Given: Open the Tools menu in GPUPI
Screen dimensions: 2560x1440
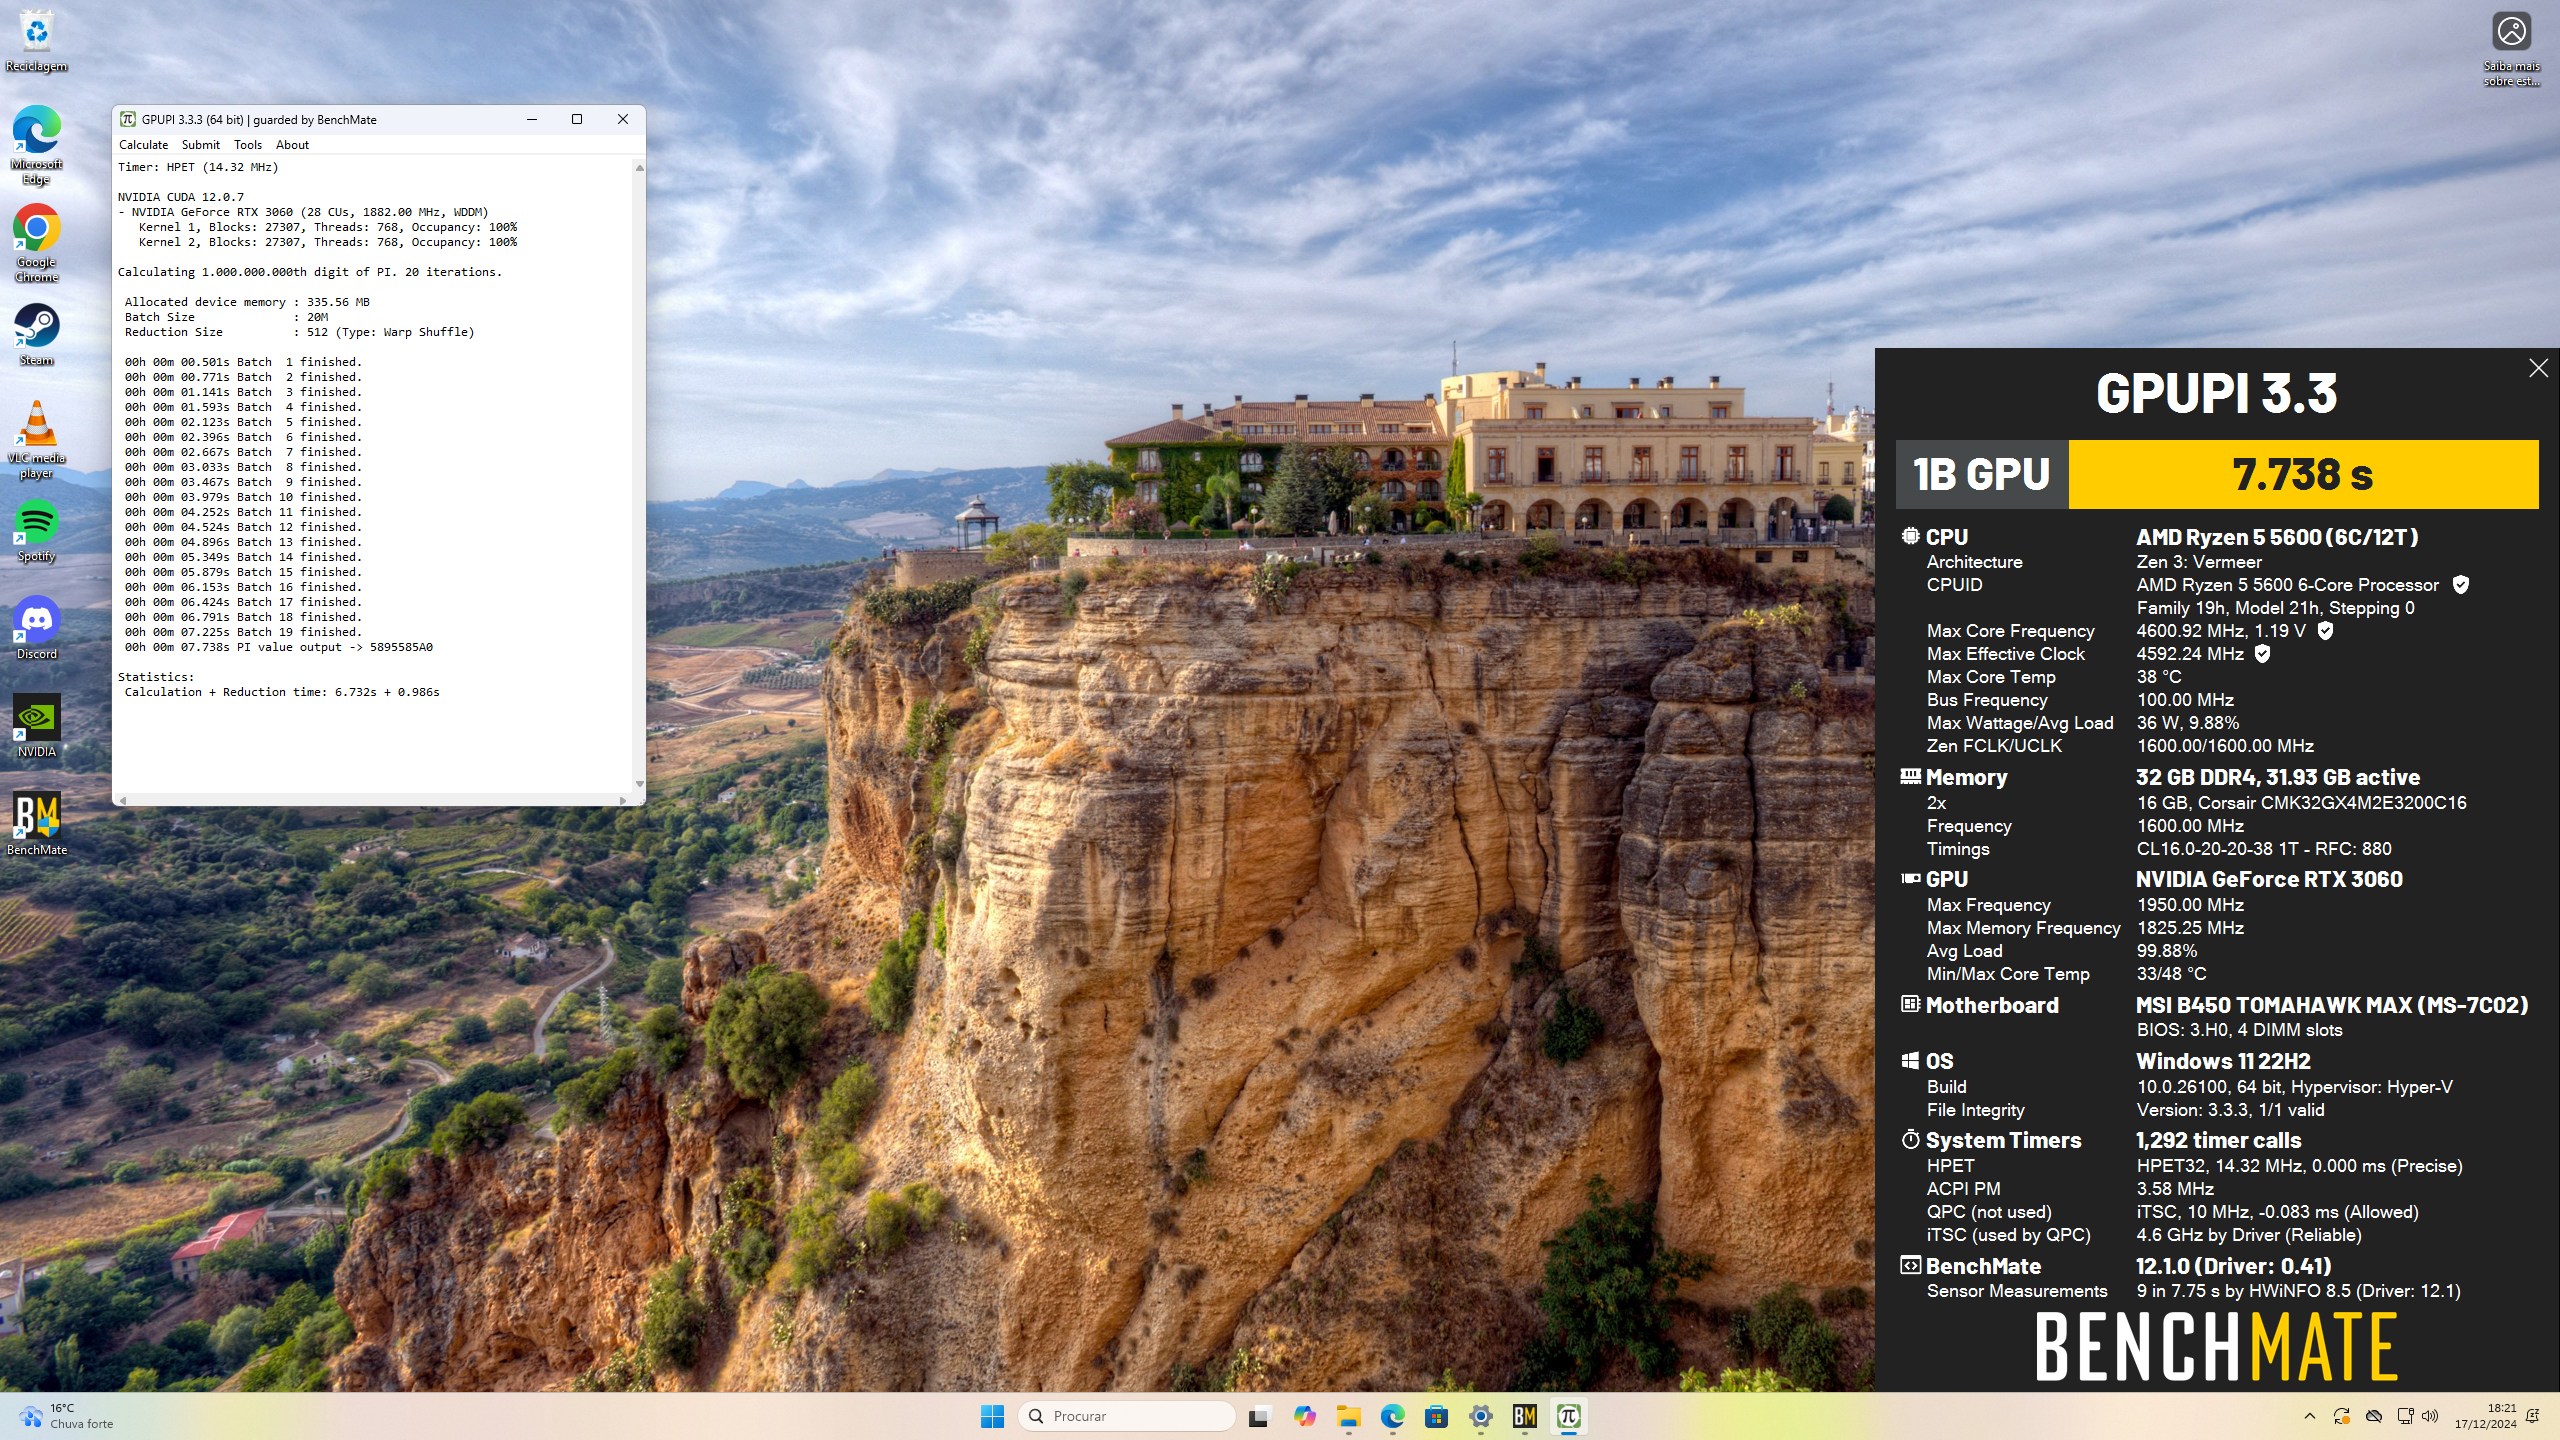Looking at the screenshot, I should tap(248, 145).
